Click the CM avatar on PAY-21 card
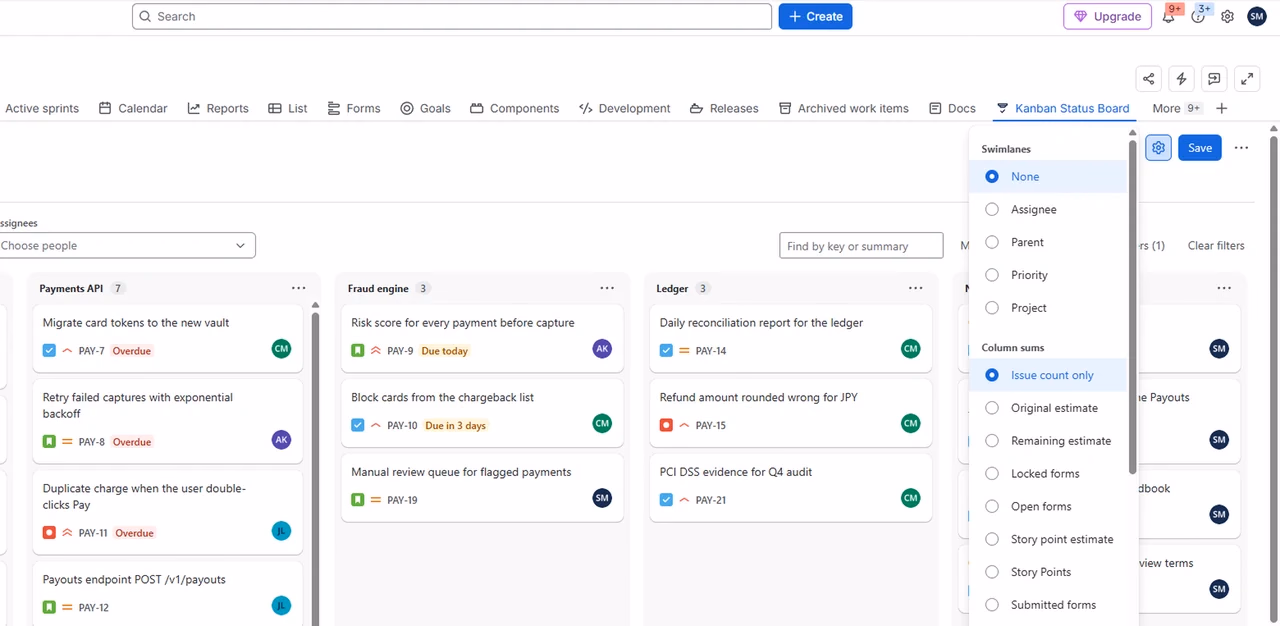Screen dimensions: 1280x626 (x=910, y=497)
